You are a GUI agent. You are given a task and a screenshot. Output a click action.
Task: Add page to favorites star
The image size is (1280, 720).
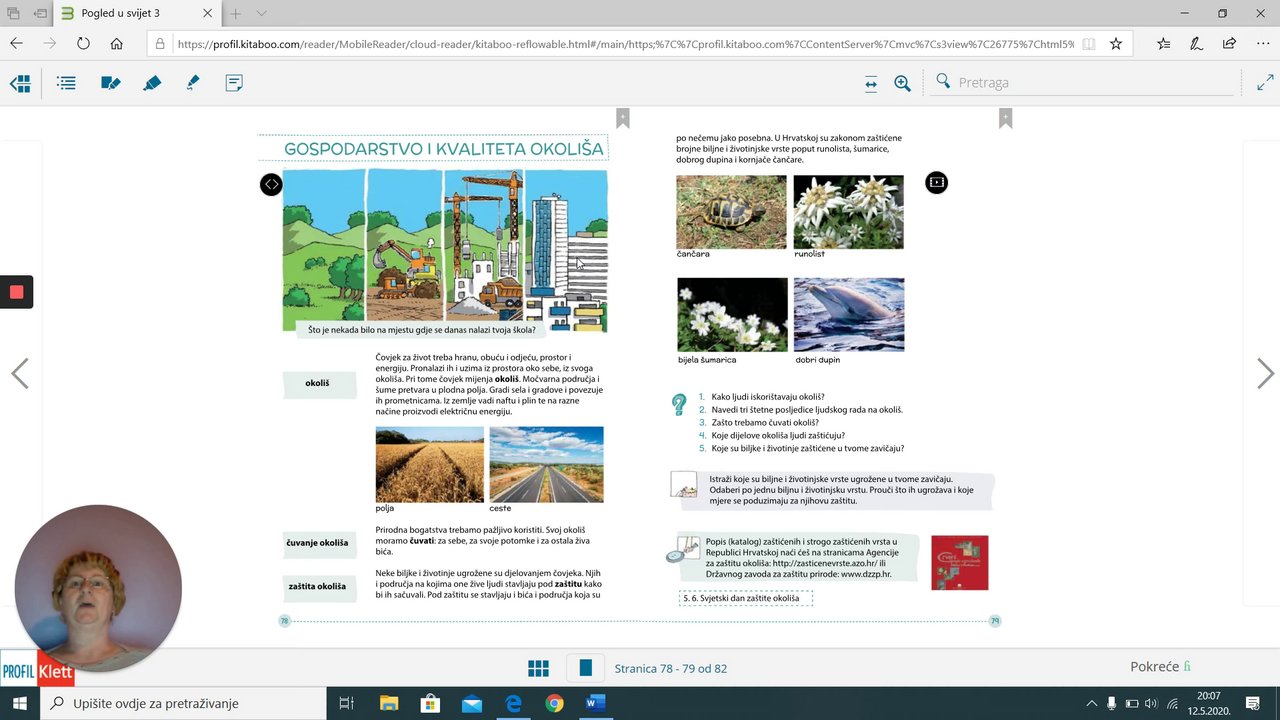pos(1116,44)
